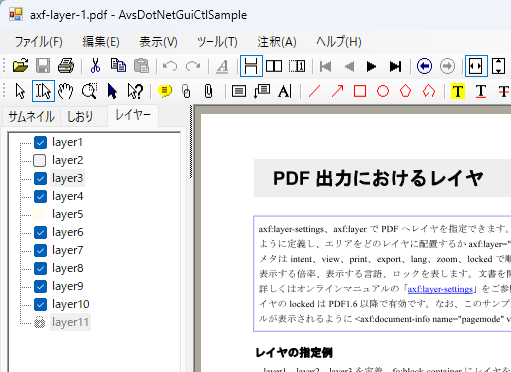Draw a red circle annotation
Viewport: 511px width, 372px height.
383,91
